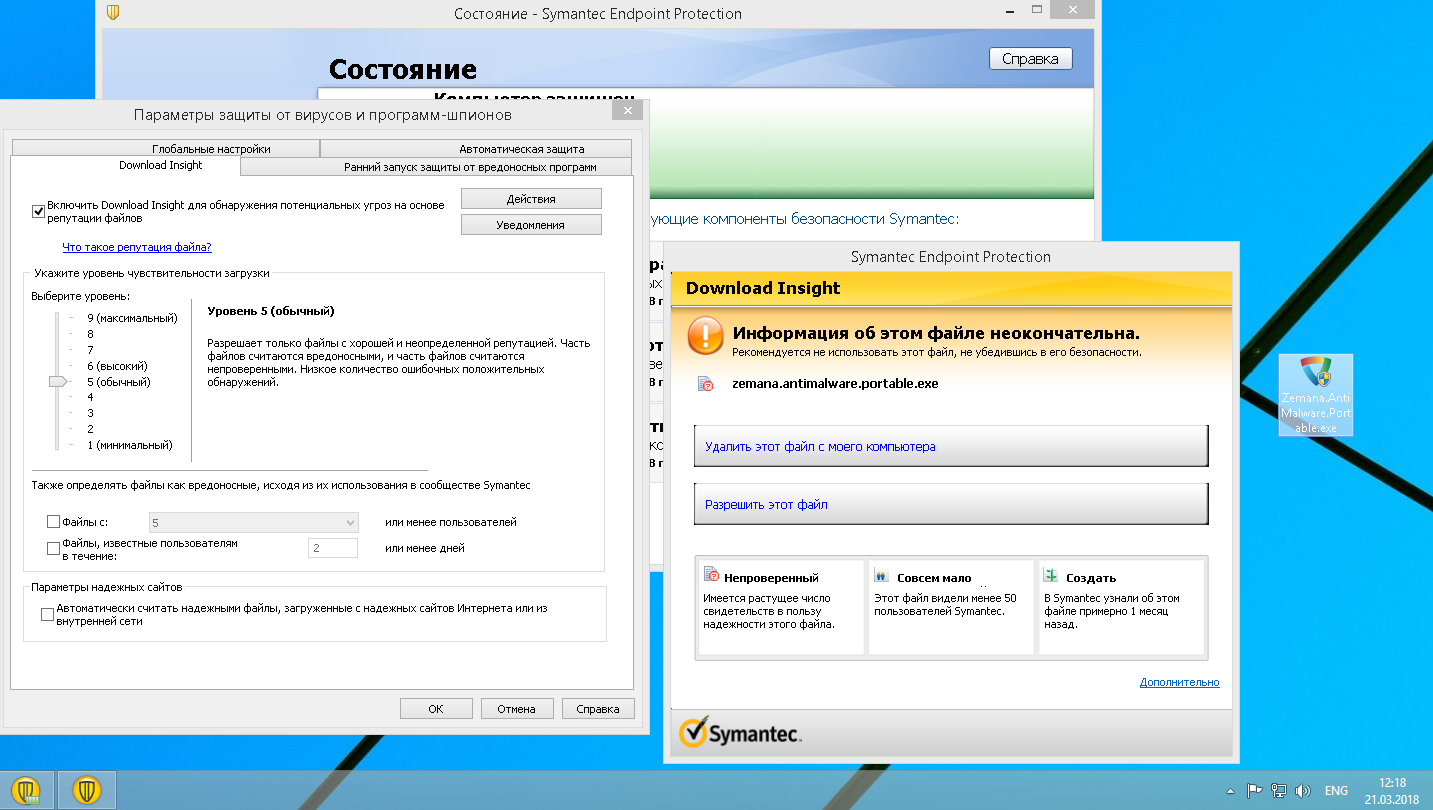Open first Symantec shield taskbar icon
1433x810 pixels.
(27, 790)
